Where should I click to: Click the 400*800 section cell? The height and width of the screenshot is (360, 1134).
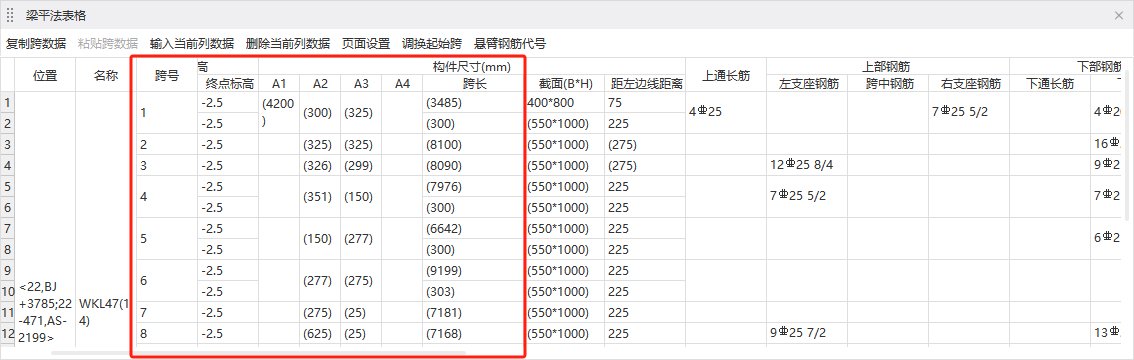pyautogui.click(x=566, y=103)
